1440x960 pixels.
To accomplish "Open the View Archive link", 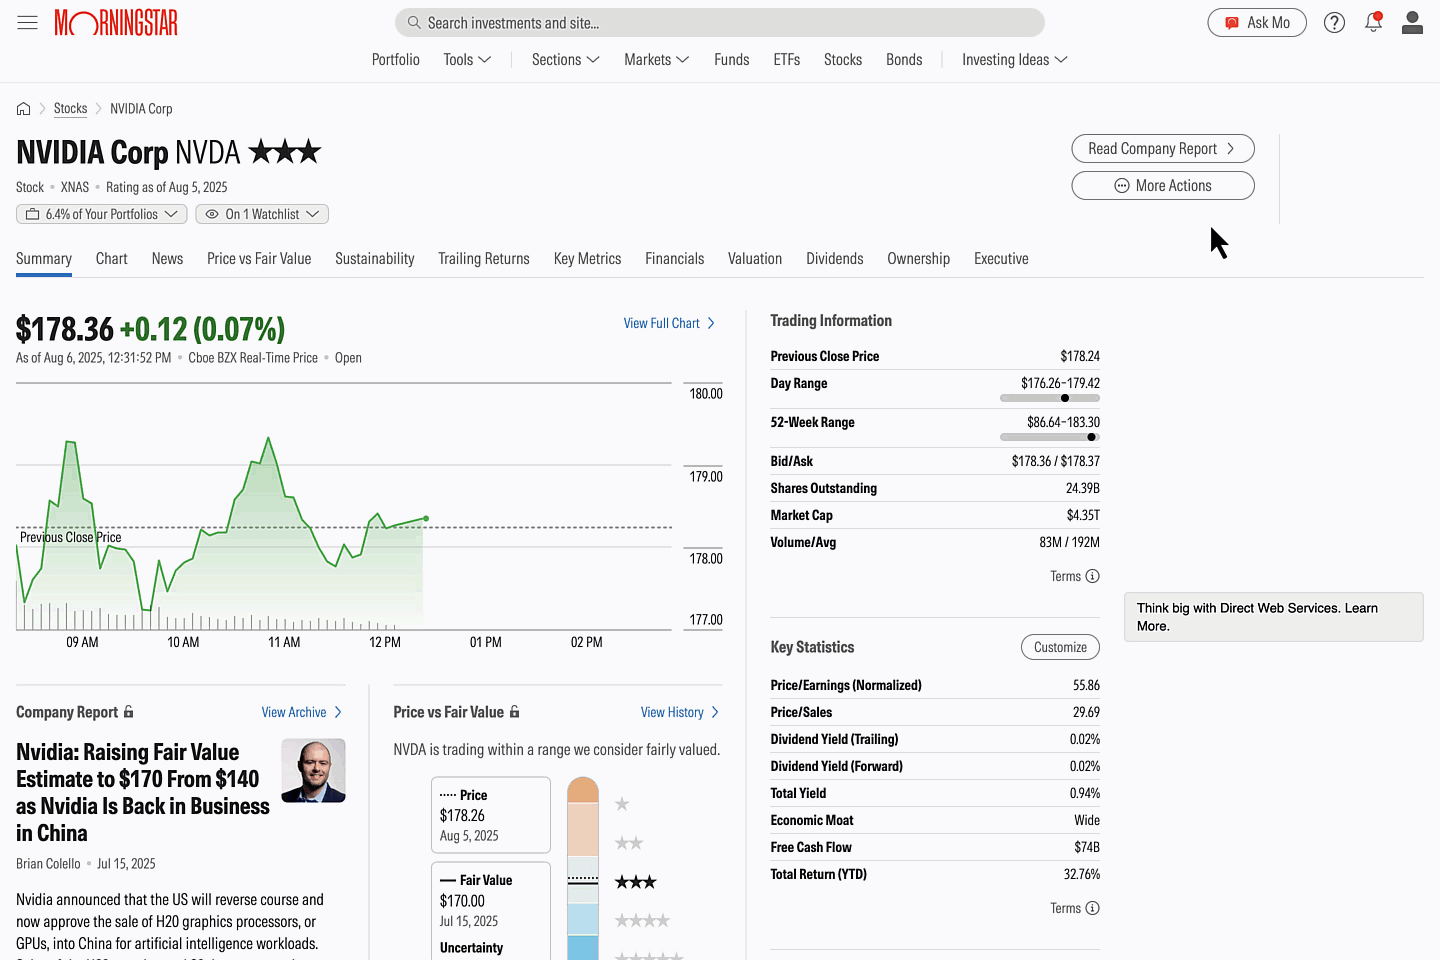I will tap(302, 712).
